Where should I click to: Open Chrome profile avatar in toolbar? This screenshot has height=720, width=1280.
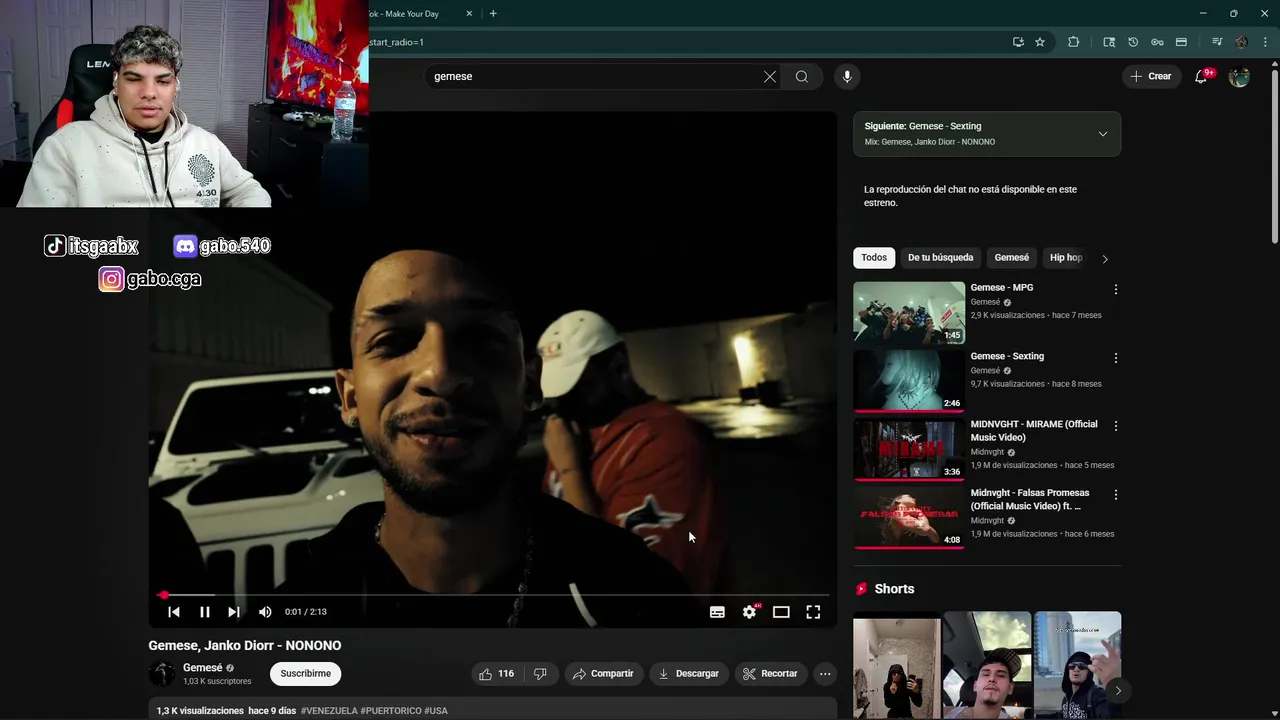tap(1241, 42)
